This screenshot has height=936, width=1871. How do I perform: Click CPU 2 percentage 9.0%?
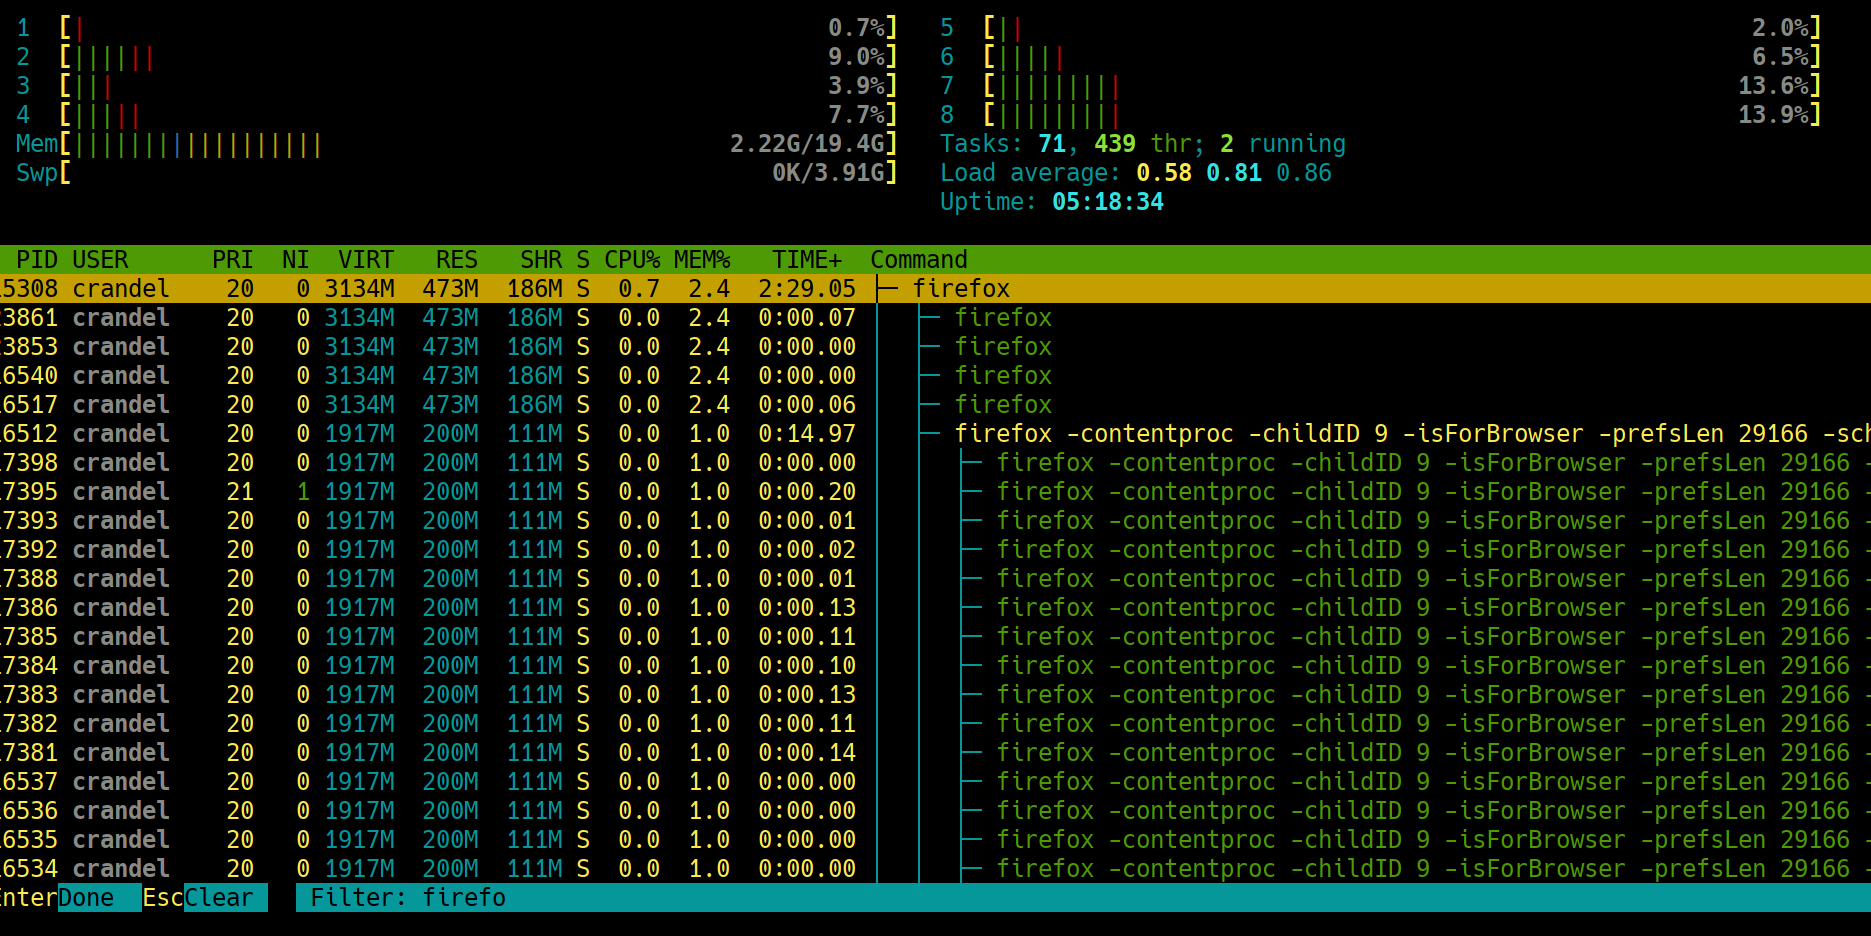(x=856, y=57)
